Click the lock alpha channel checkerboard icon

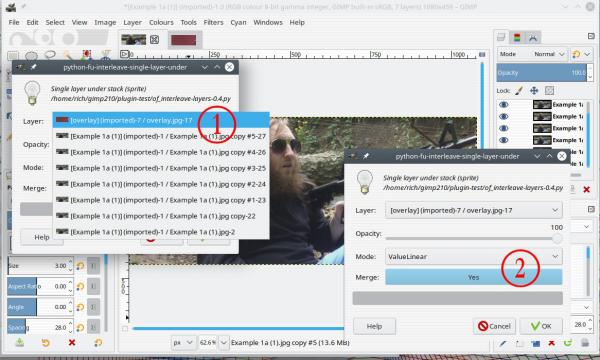(549, 91)
